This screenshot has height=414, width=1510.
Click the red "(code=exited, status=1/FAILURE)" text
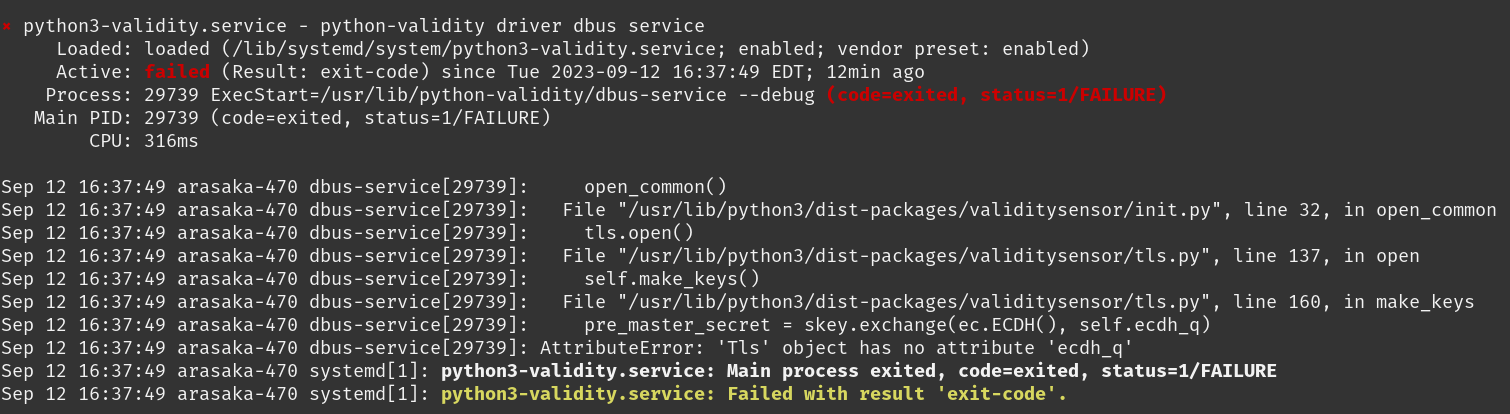point(996,95)
